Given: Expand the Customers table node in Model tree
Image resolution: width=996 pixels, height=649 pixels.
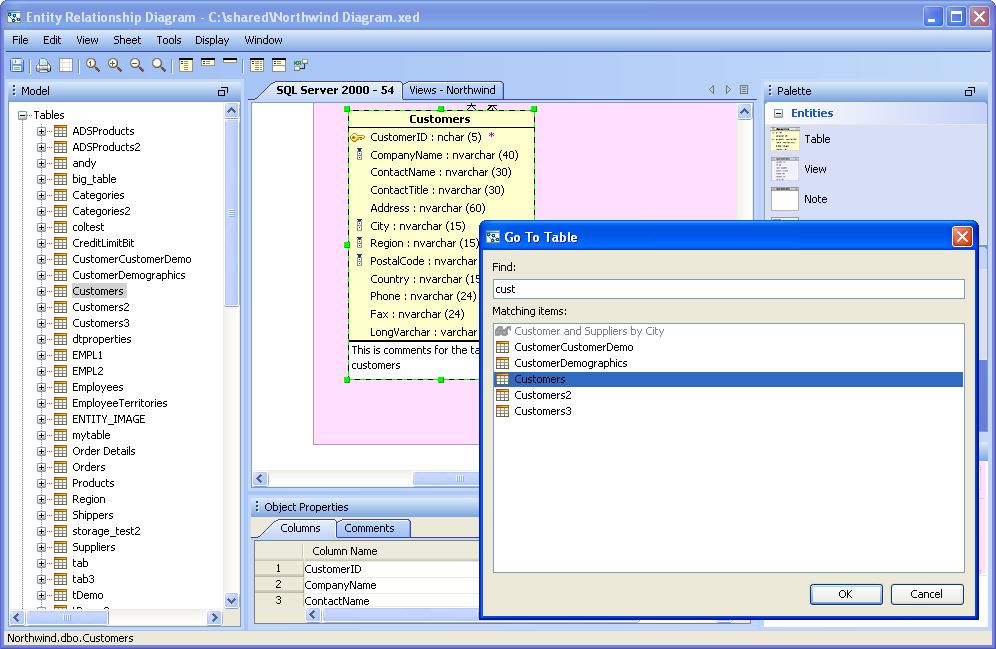Looking at the screenshot, I should coord(41,291).
